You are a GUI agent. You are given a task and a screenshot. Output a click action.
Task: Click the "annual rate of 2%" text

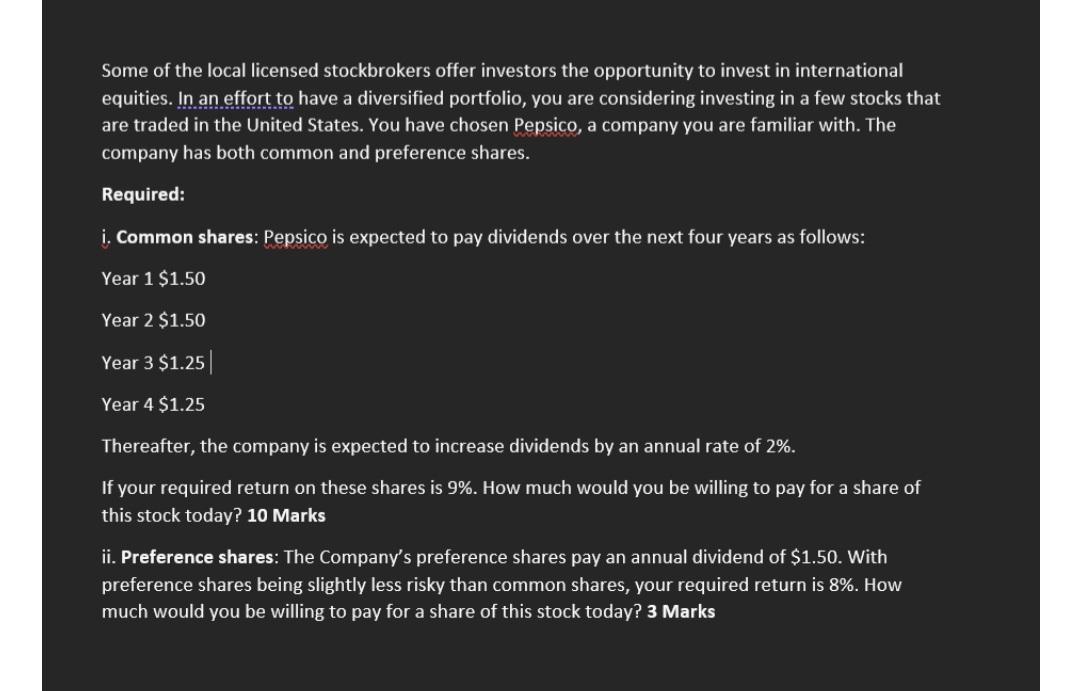[729, 446]
